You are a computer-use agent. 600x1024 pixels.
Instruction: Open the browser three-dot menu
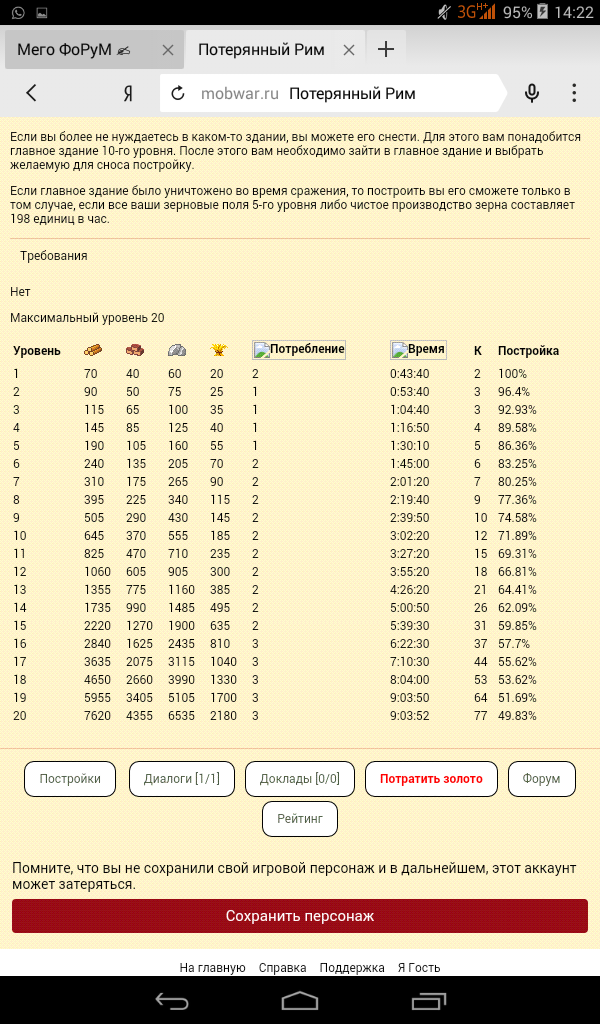pyautogui.click(x=574, y=93)
